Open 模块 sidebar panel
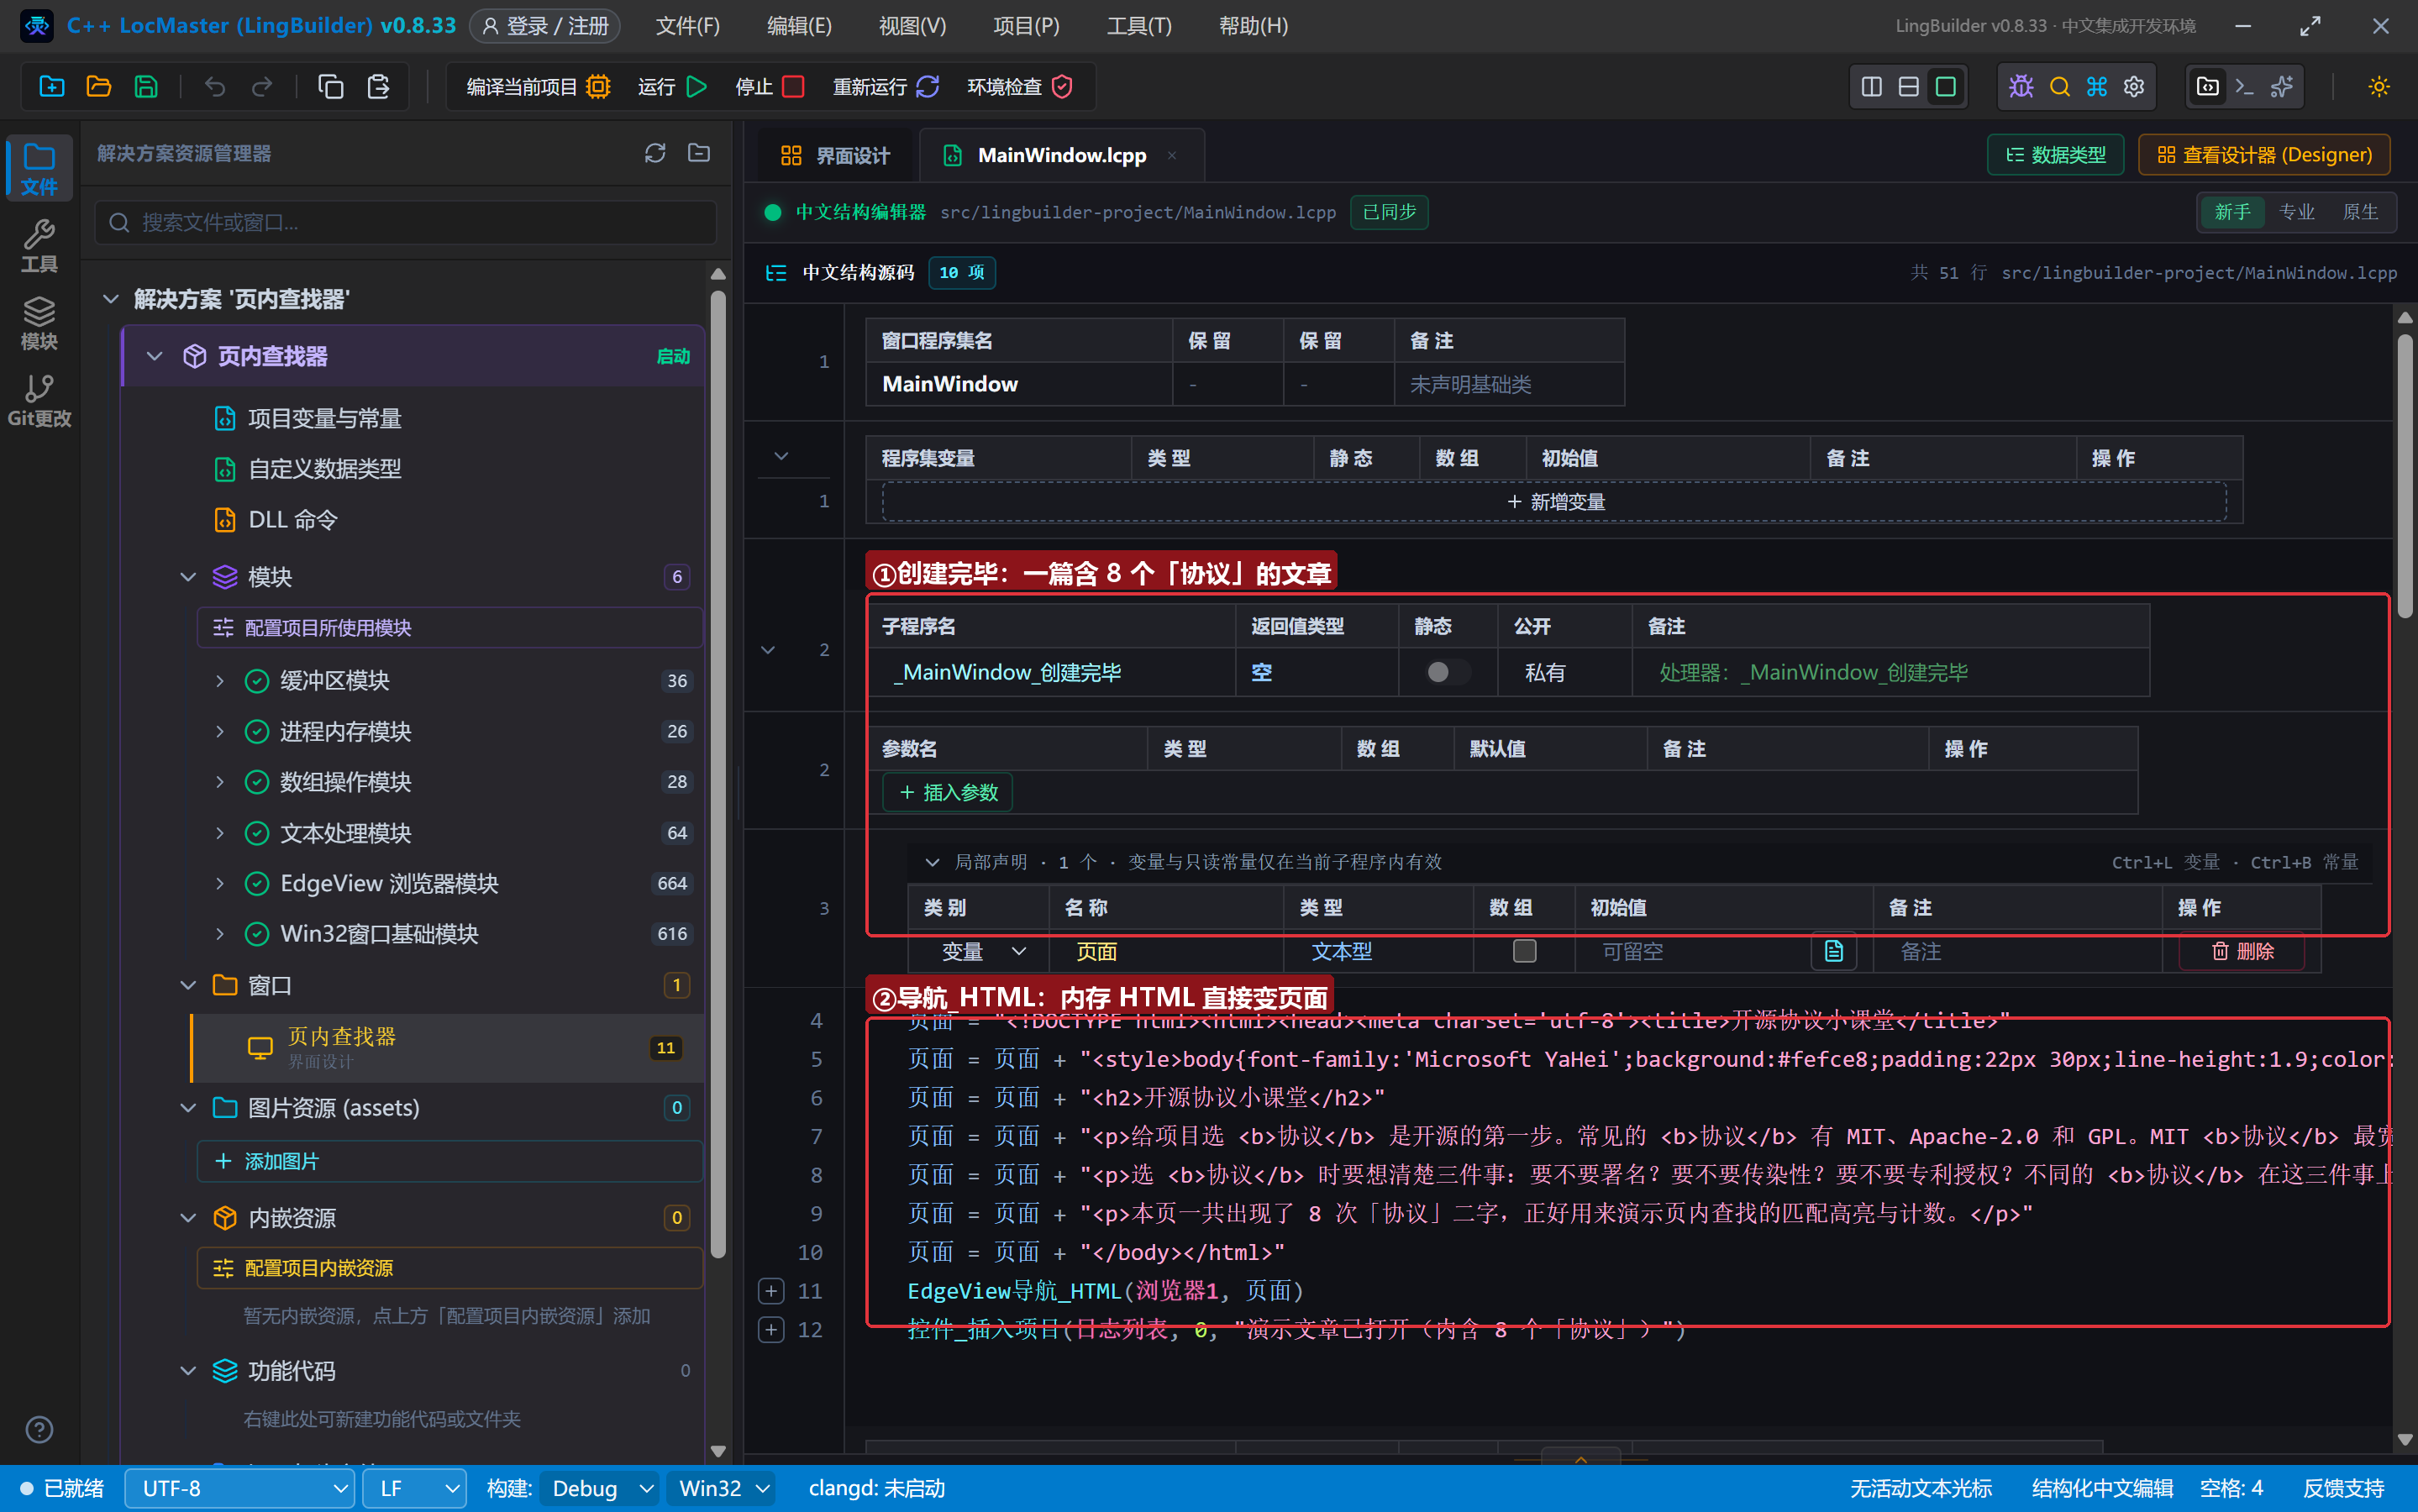2418x1512 pixels. click(x=39, y=324)
